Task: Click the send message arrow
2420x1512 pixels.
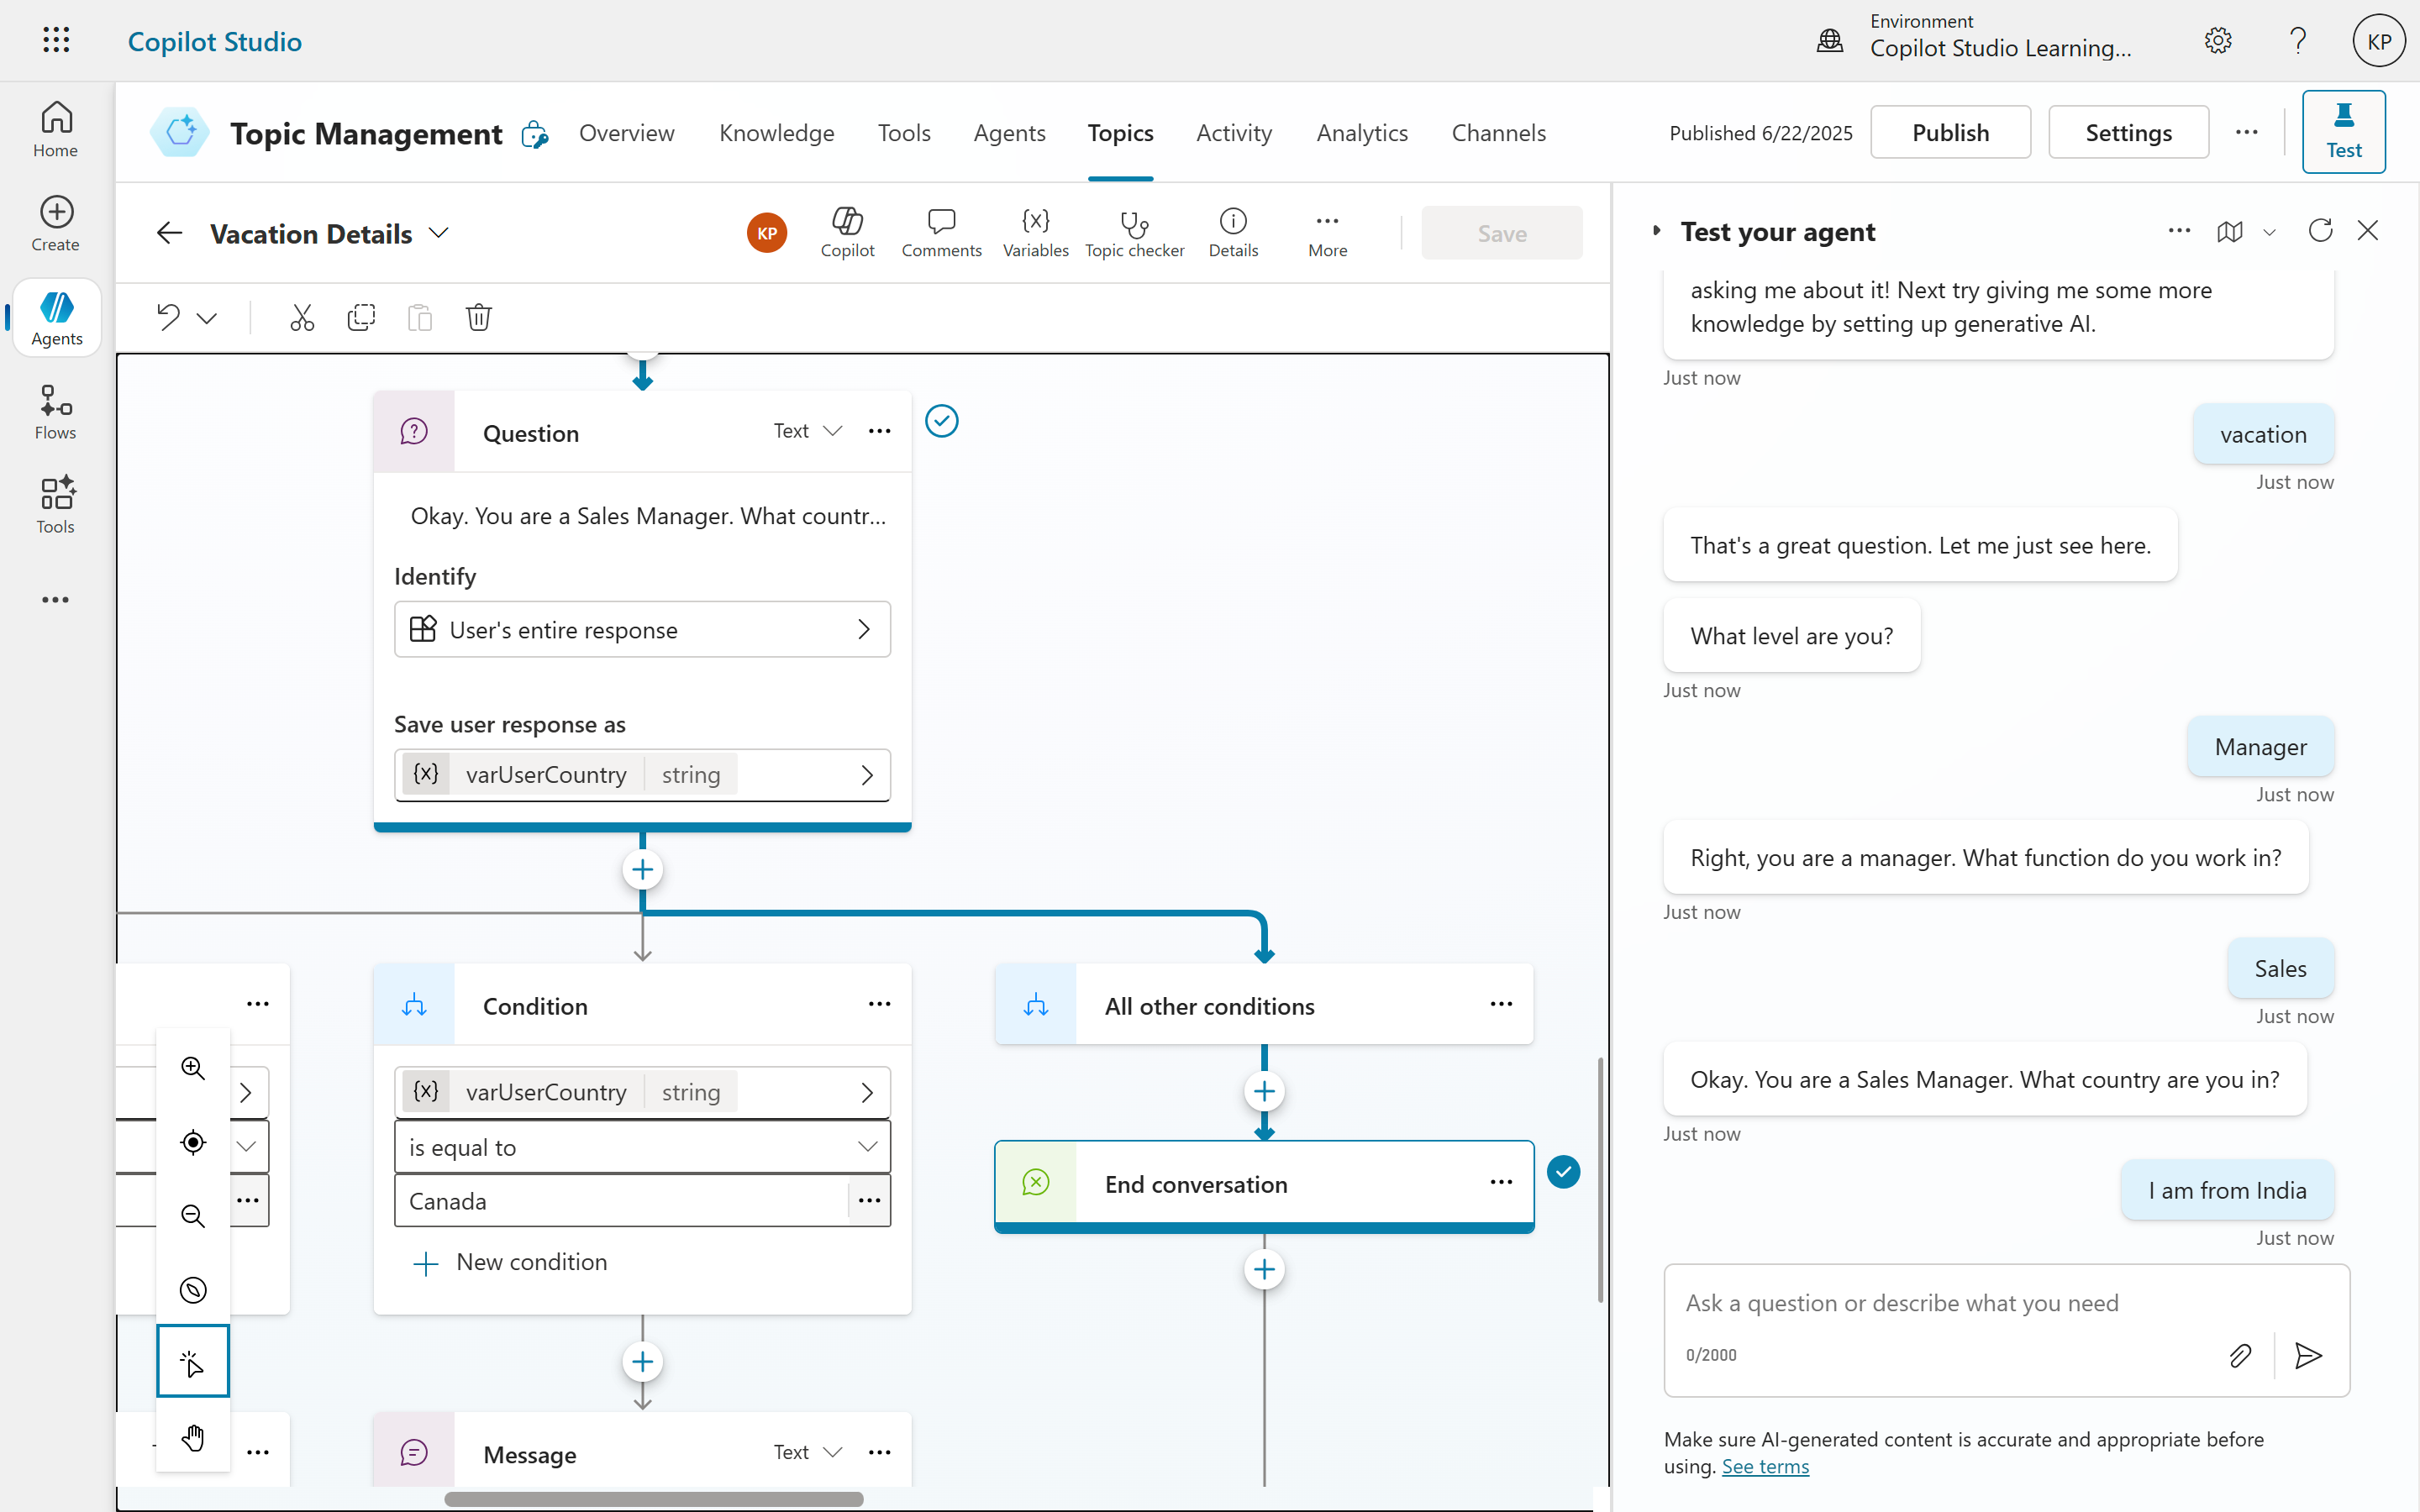Action: point(2308,1355)
